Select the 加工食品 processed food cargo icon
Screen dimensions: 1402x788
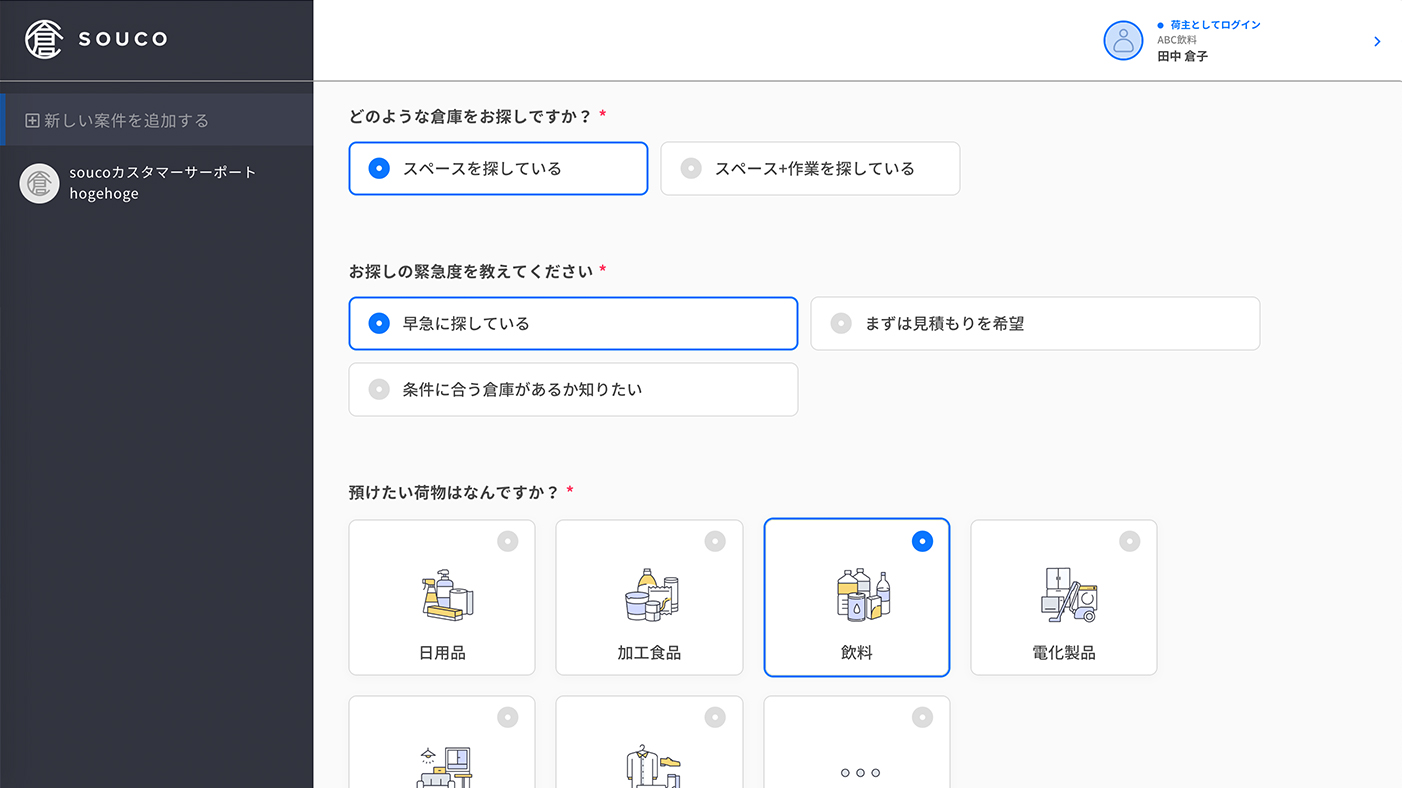click(649, 597)
